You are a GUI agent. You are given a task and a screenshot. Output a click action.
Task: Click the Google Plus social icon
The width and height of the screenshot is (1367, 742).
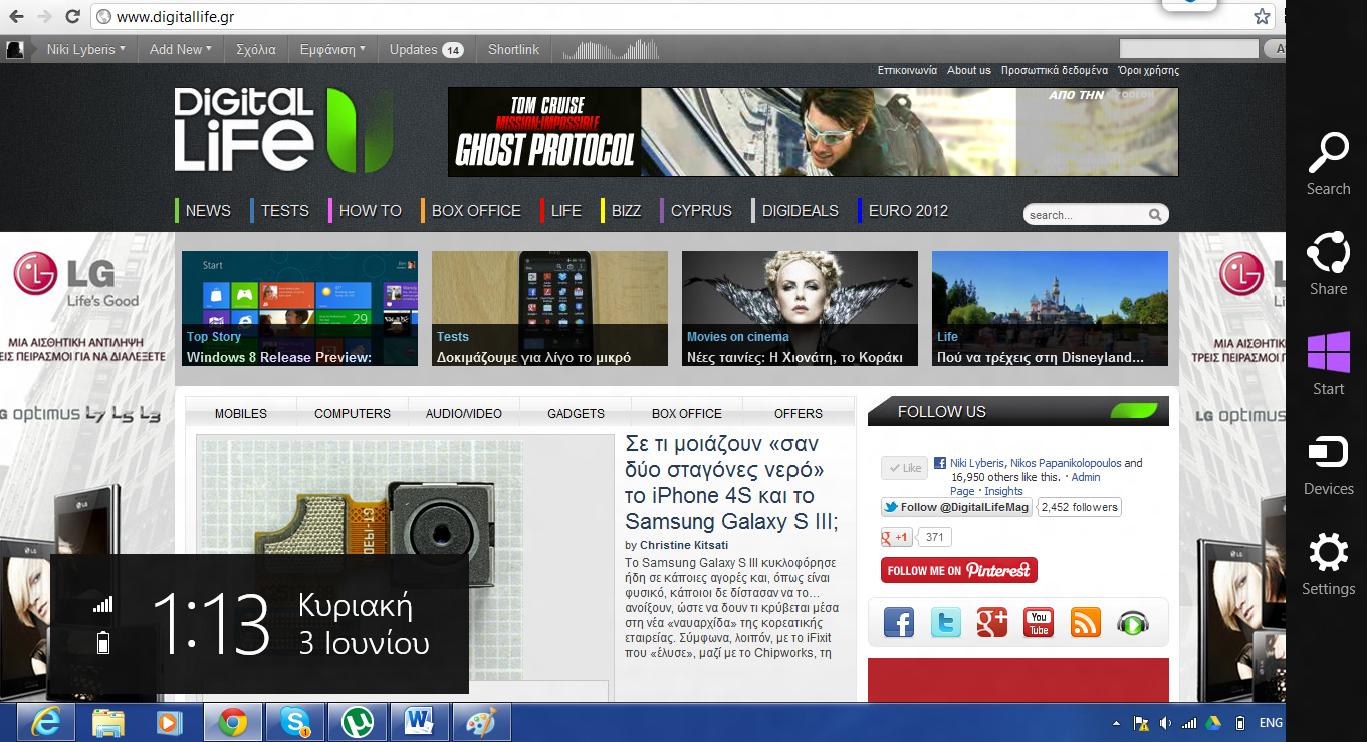(x=992, y=622)
